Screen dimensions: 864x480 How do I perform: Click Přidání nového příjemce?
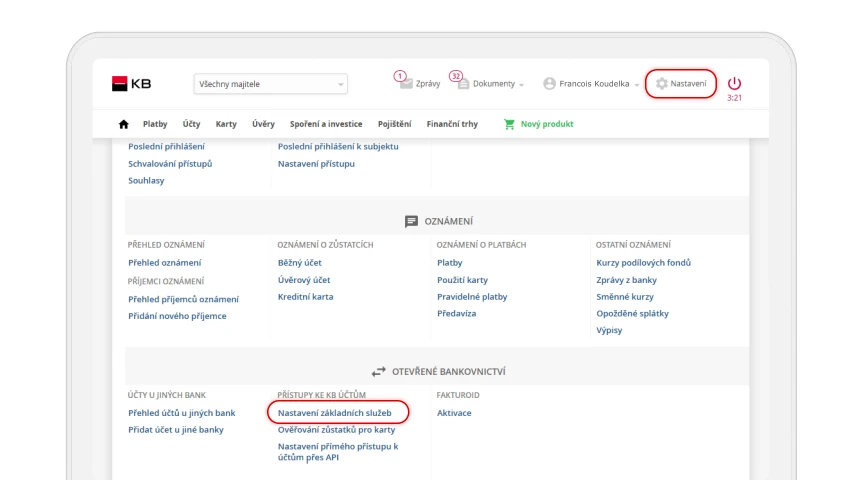coord(177,316)
